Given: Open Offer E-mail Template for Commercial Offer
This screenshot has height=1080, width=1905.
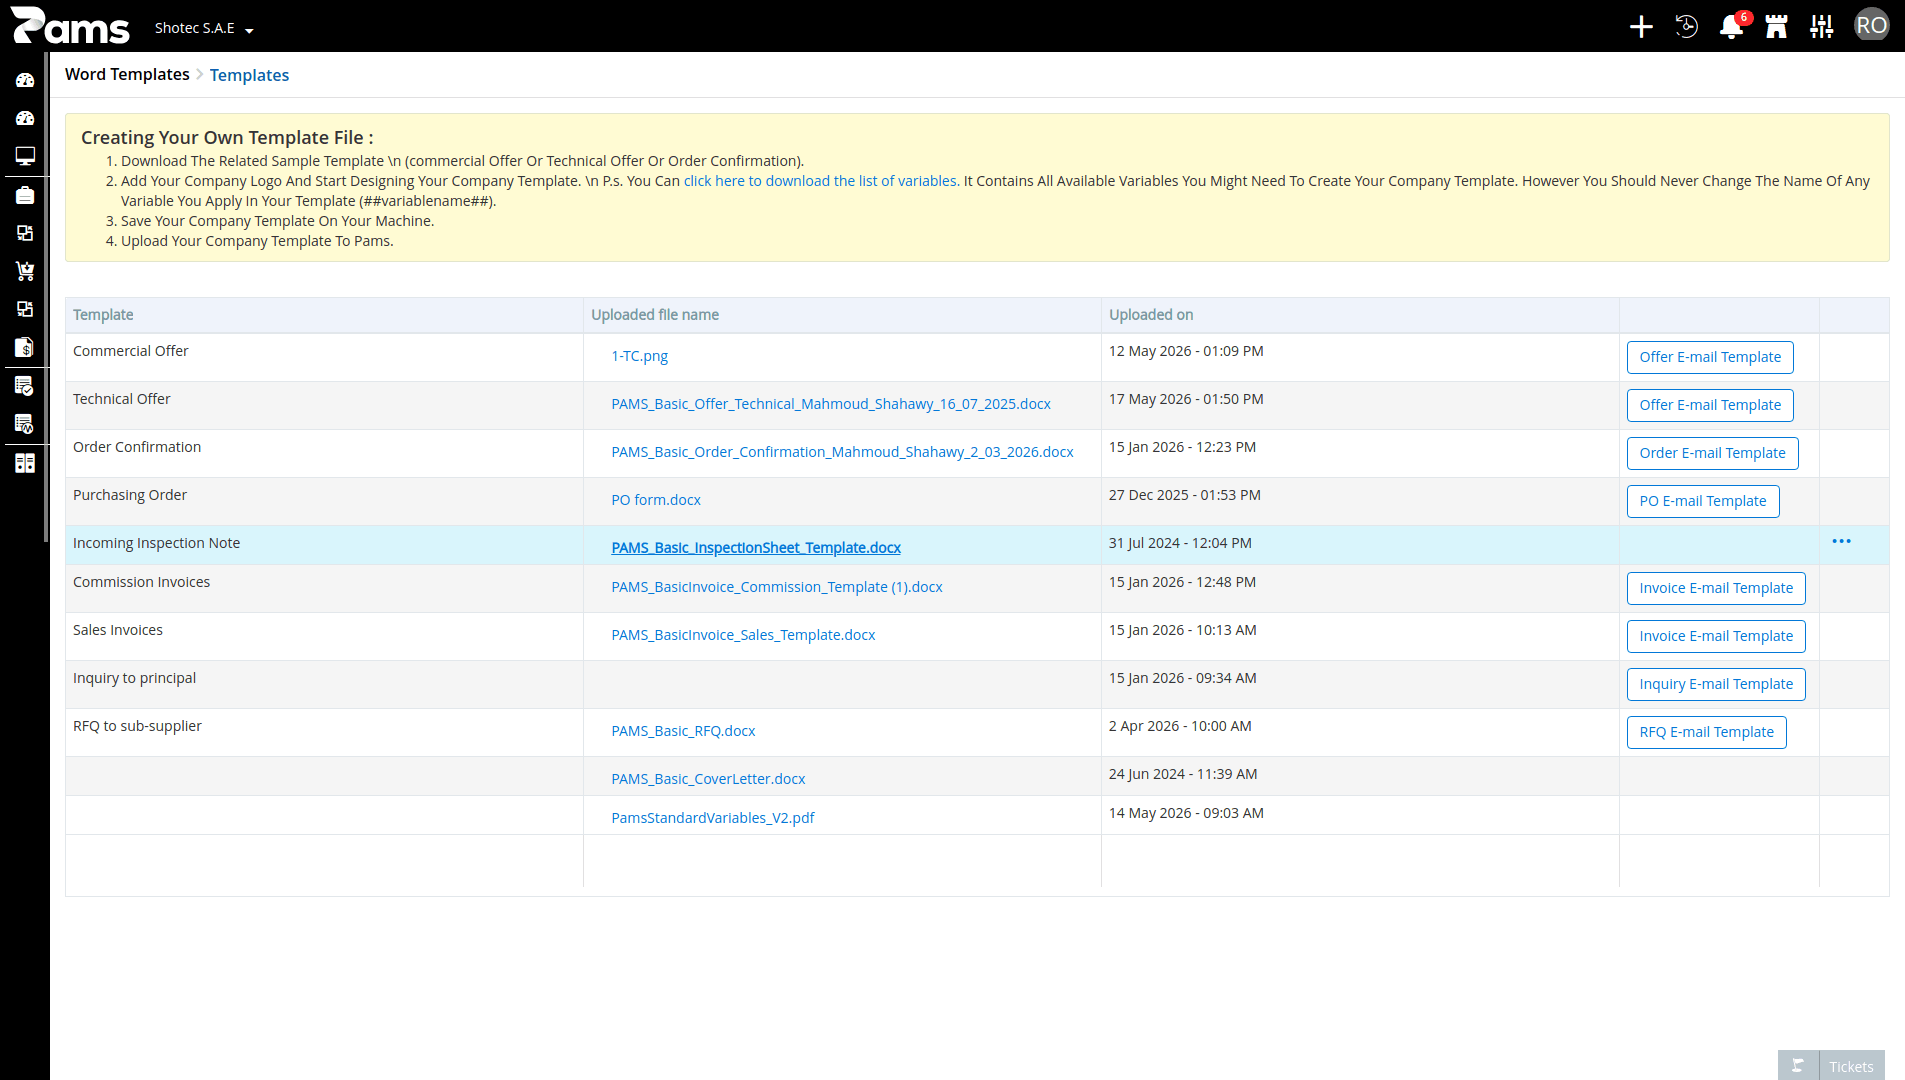Looking at the screenshot, I should [1710, 357].
